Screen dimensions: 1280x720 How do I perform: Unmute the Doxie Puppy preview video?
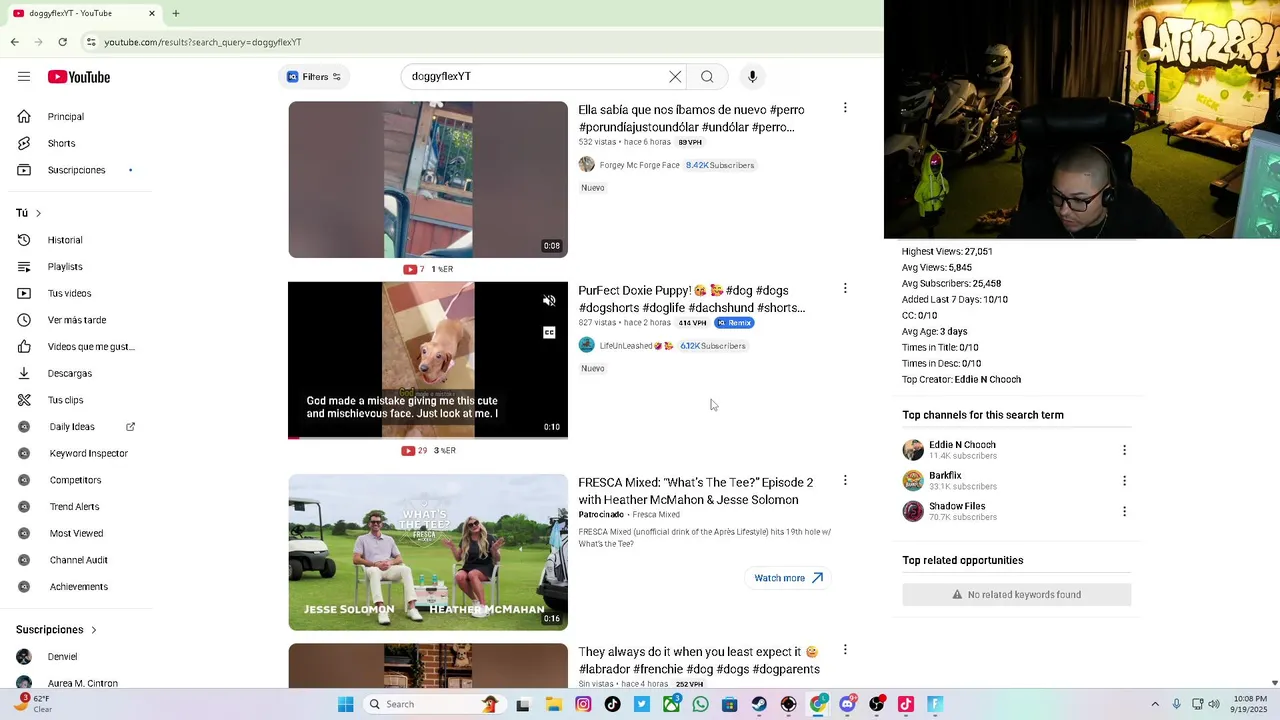pos(549,301)
